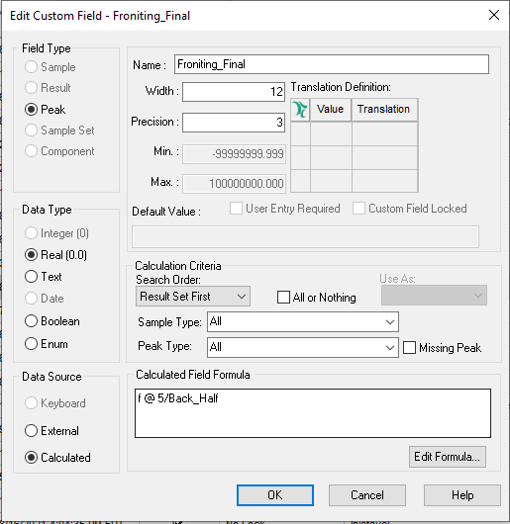Choose the Boolean data type option

coord(31,321)
